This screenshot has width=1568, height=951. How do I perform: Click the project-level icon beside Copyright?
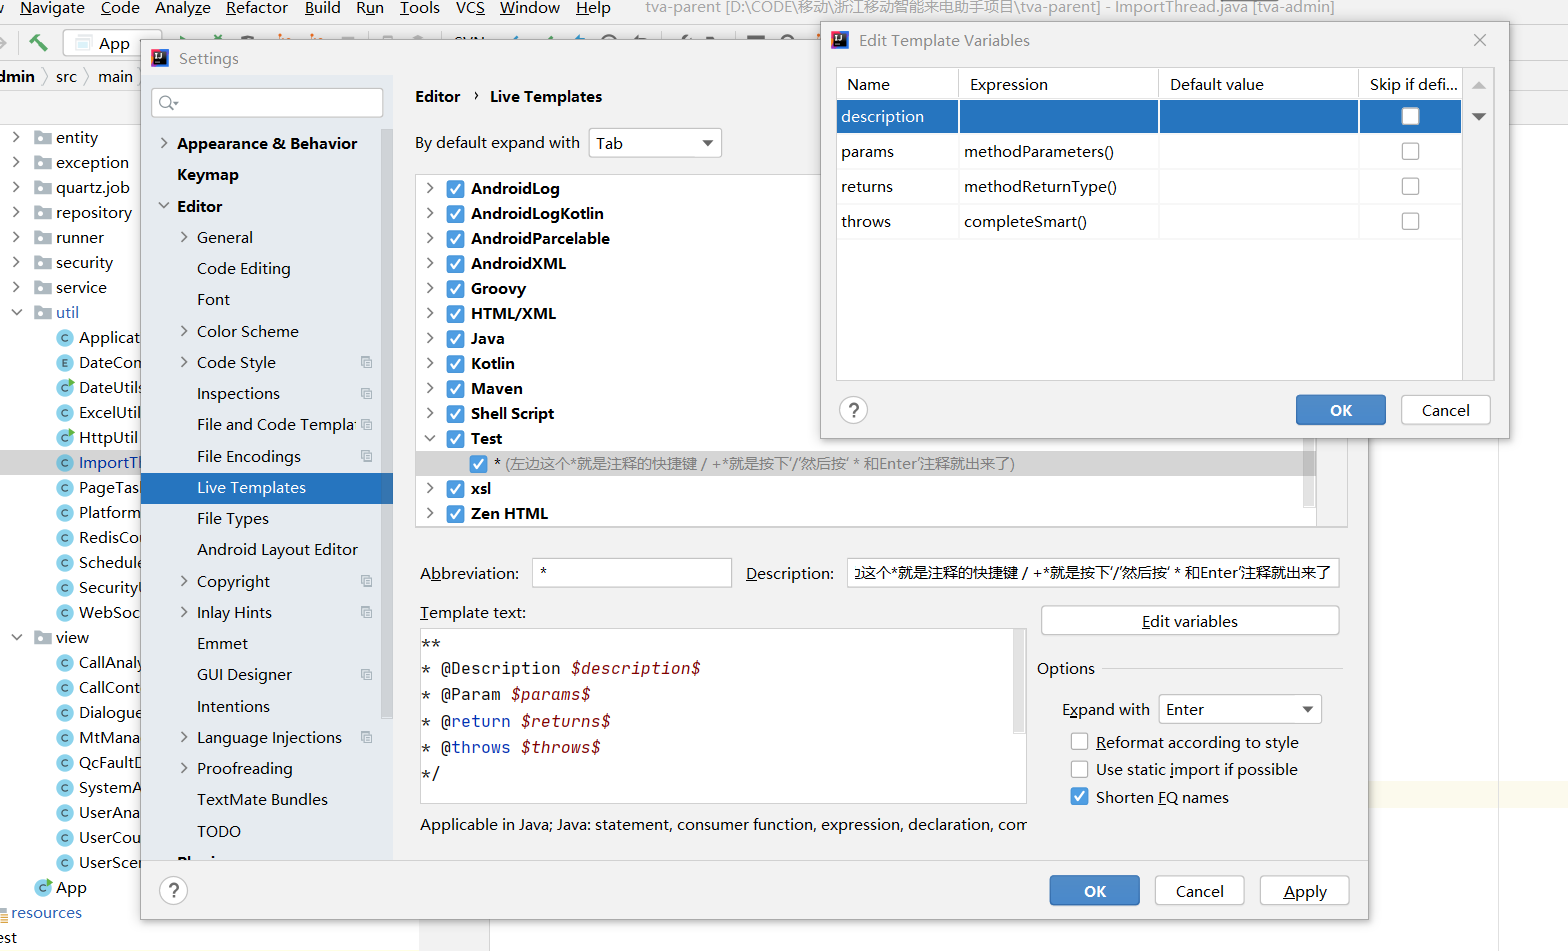[366, 581]
